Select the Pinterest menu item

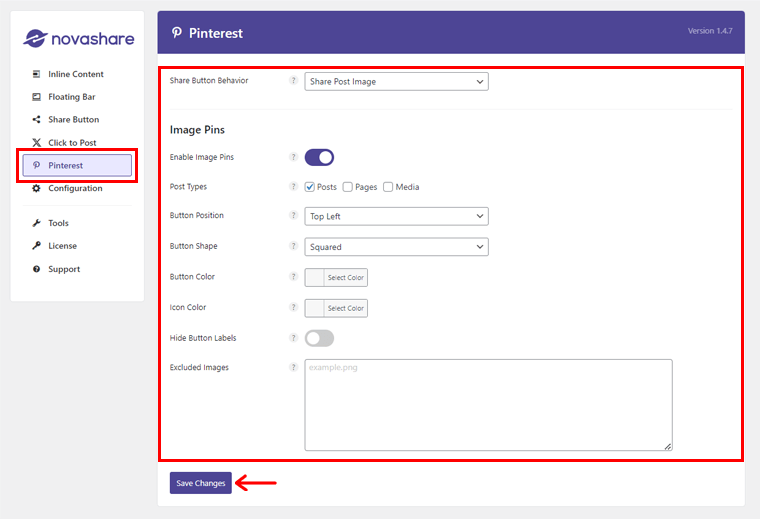click(77, 165)
